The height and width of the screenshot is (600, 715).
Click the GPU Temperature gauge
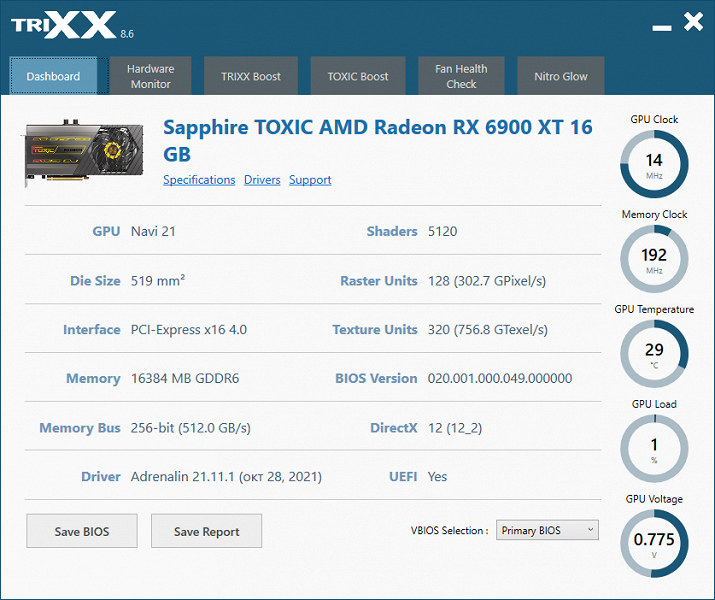[x=654, y=354]
